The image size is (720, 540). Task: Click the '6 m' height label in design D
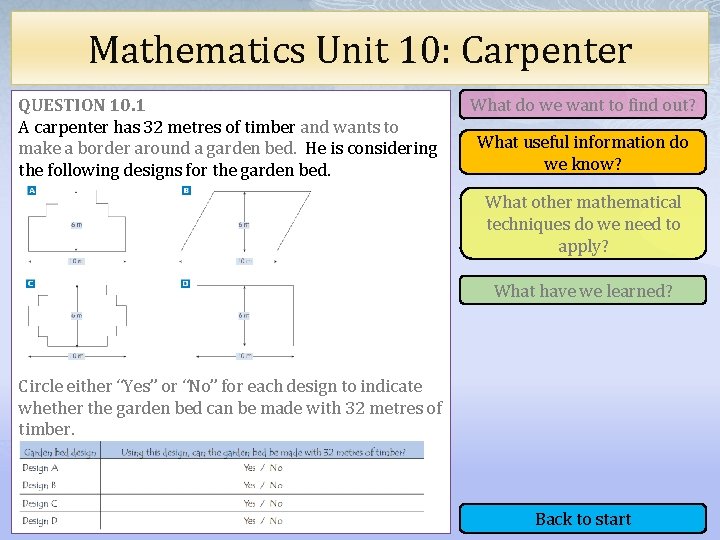(244, 315)
